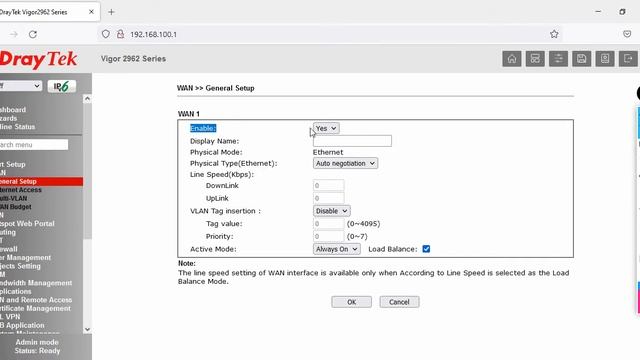Viewport: 640px width, 360px height.
Task: Open Objects Setting in the sidebar
Action: click(x=20, y=266)
